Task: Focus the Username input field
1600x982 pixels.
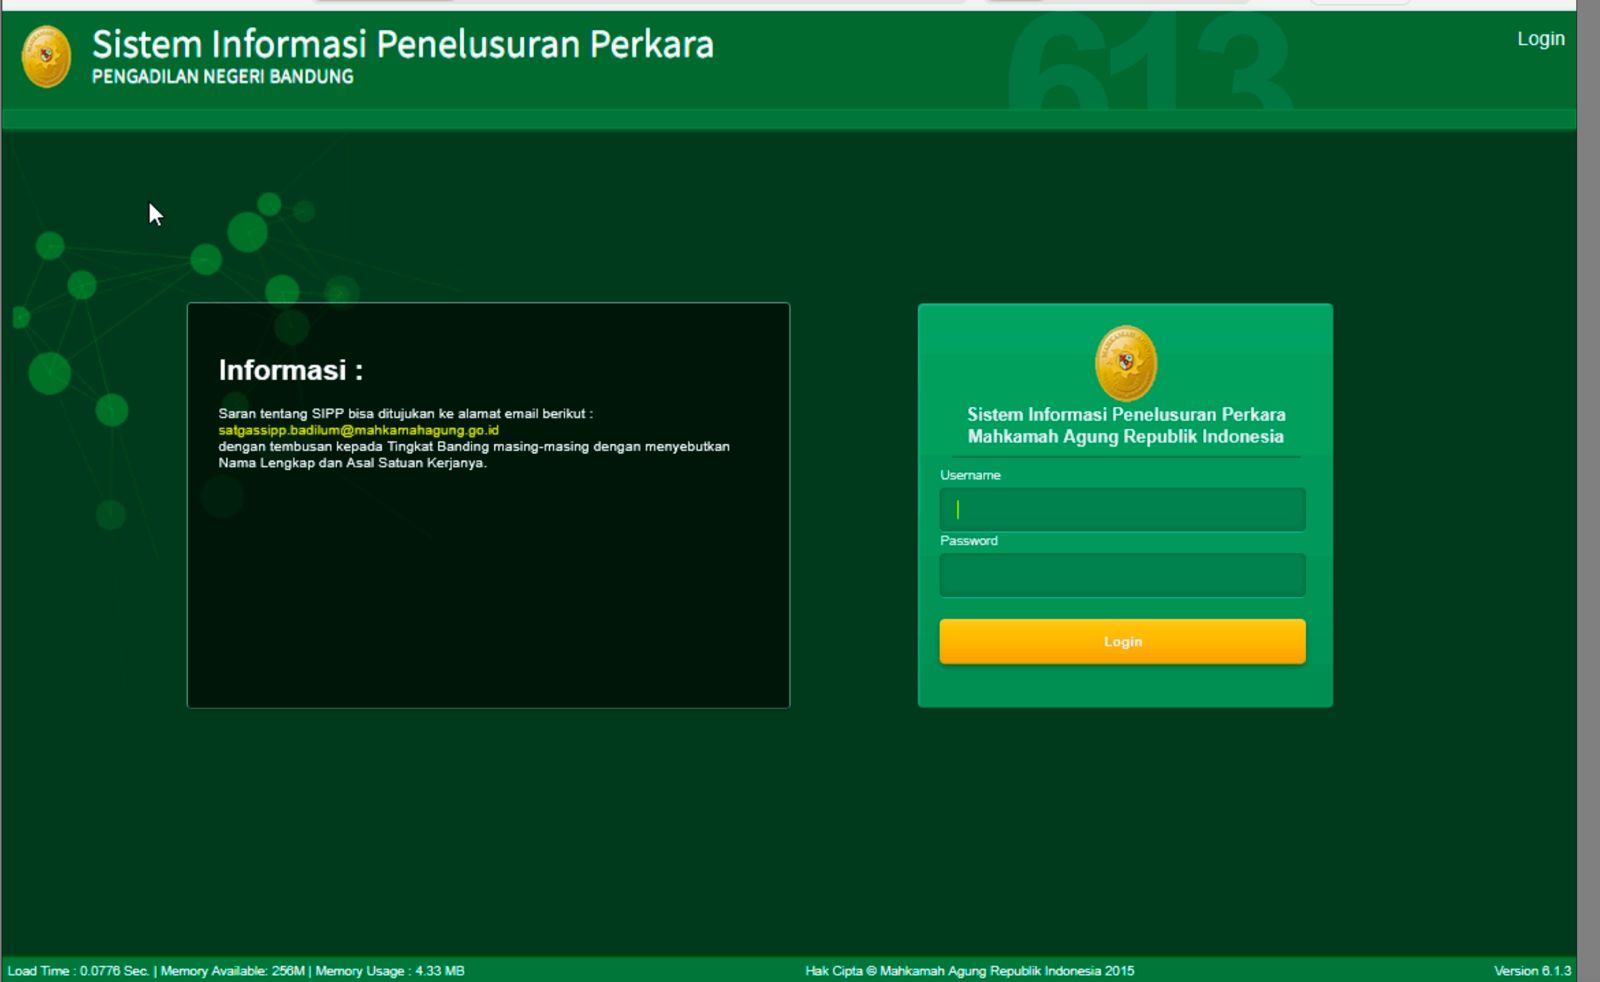Action: point(1122,510)
